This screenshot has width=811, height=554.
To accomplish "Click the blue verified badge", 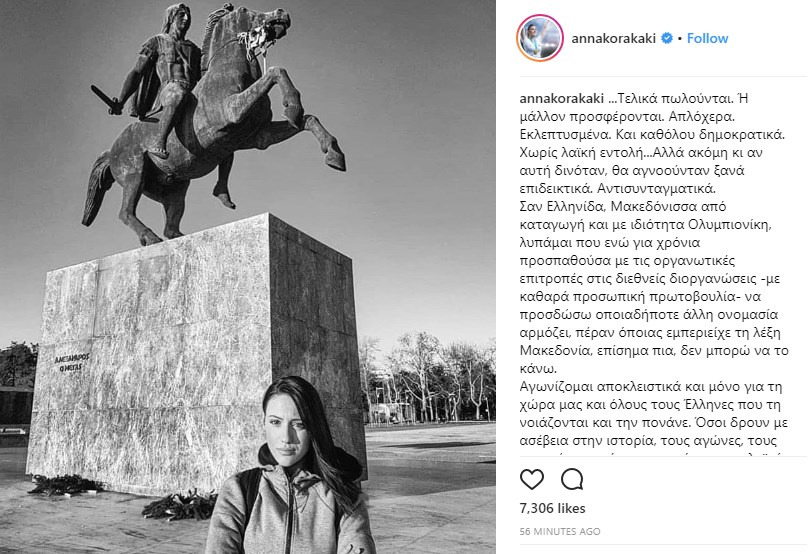I will click(x=667, y=38).
